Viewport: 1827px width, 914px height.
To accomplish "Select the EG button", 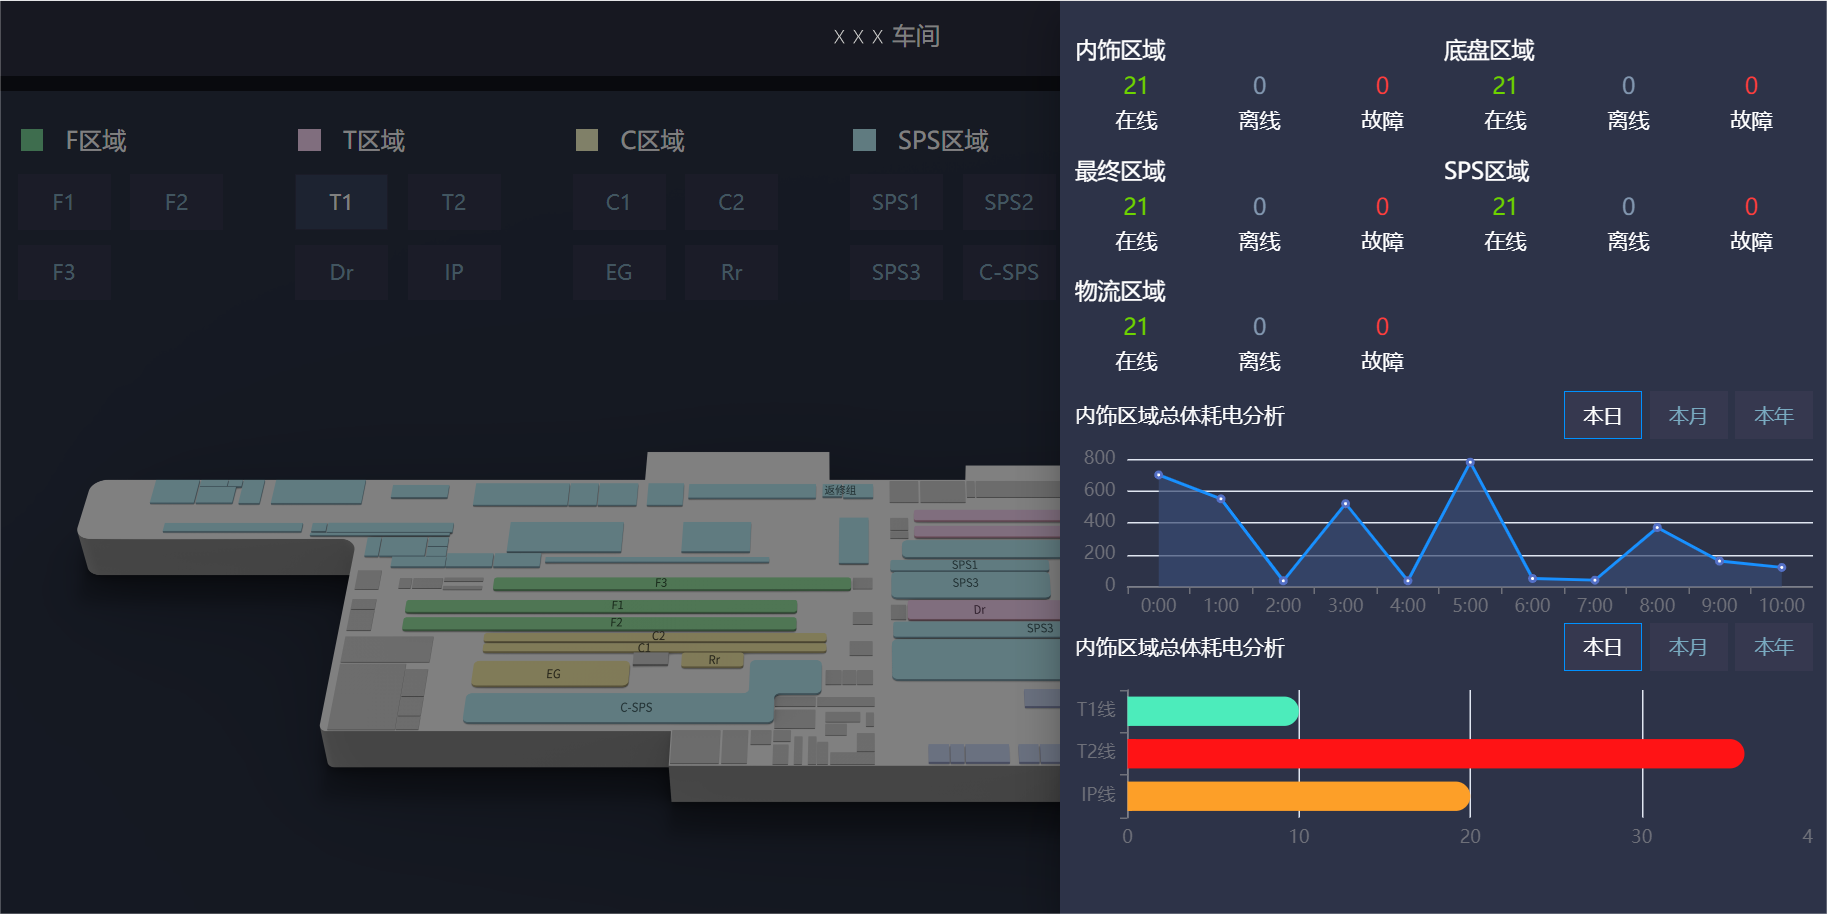I will [619, 272].
